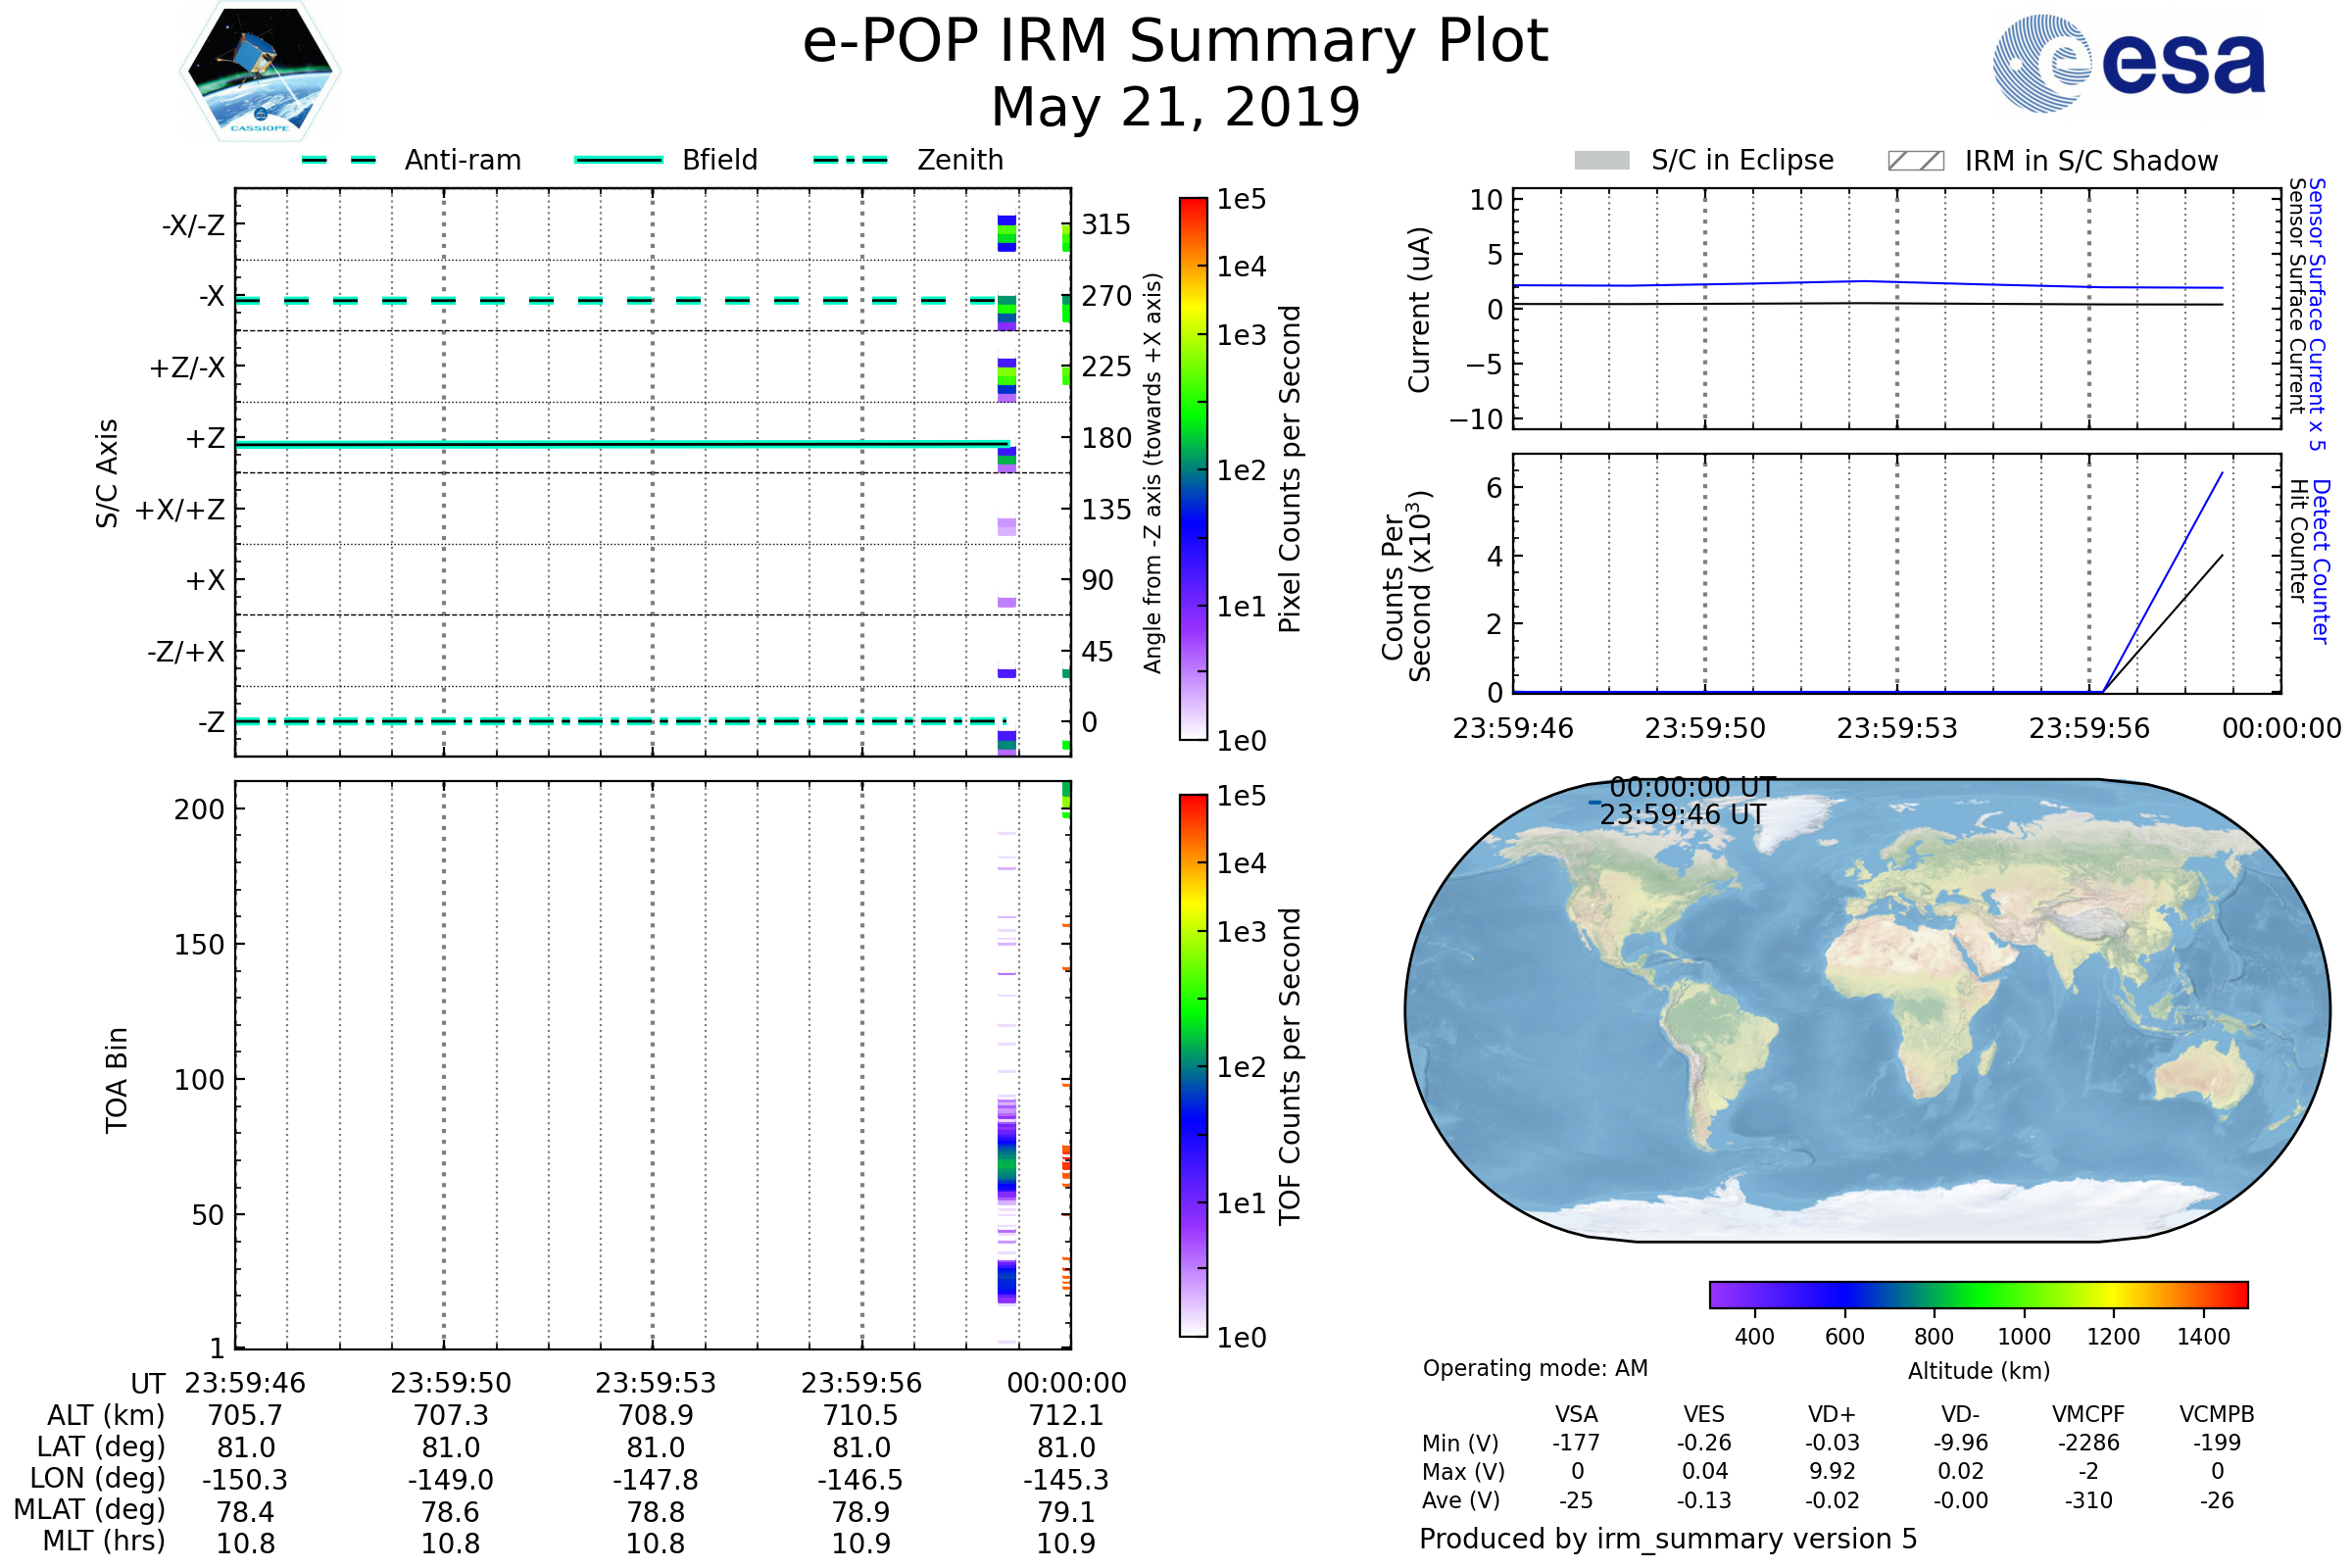Image resolution: width=2352 pixels, height=1568 pixels.
Task: Click the world map image
Action: [x=1866, y=1010]
